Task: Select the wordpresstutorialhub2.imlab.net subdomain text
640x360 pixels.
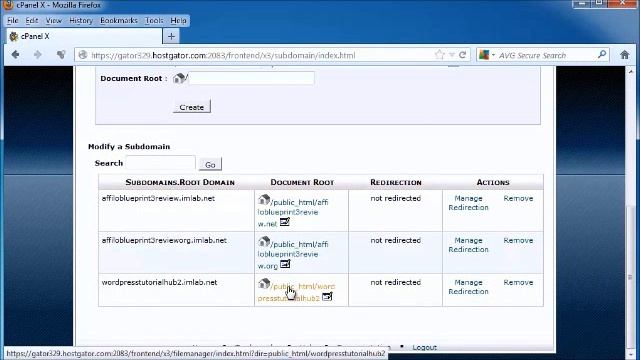Action: 159,282
